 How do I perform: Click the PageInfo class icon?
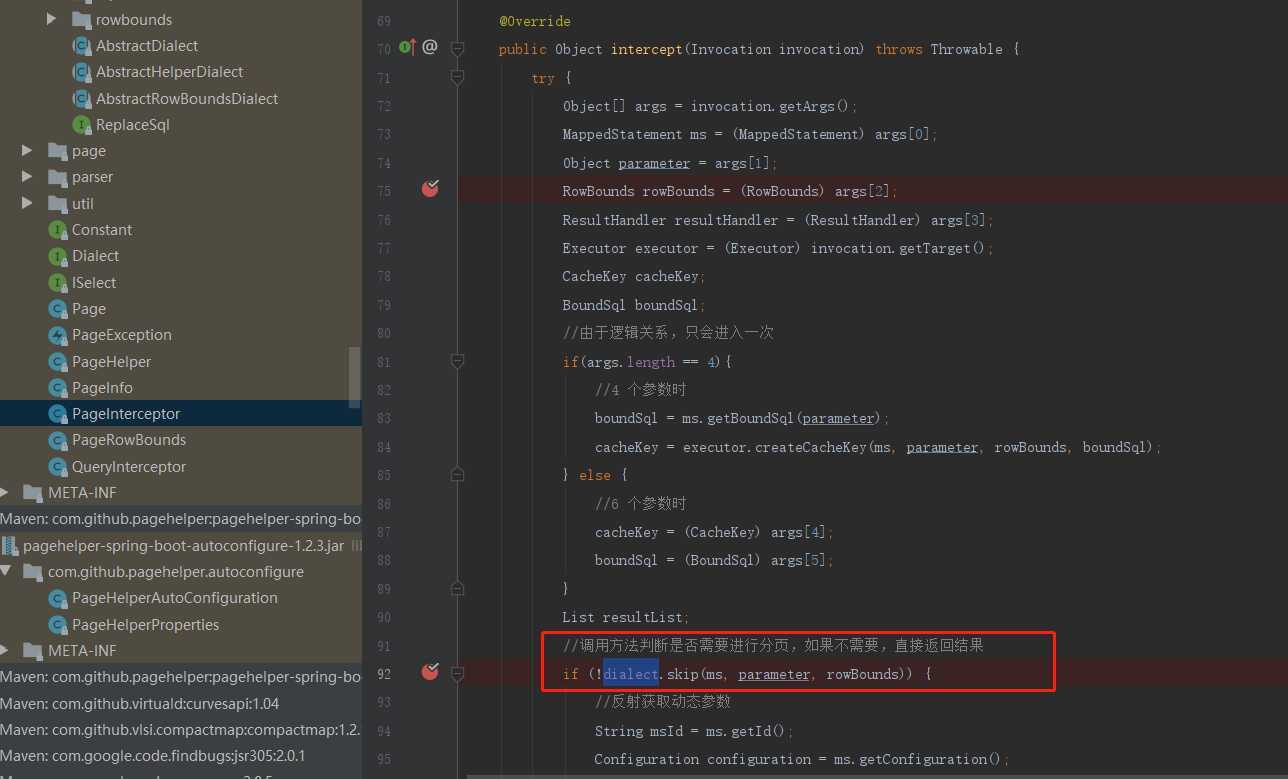point(57,387)
